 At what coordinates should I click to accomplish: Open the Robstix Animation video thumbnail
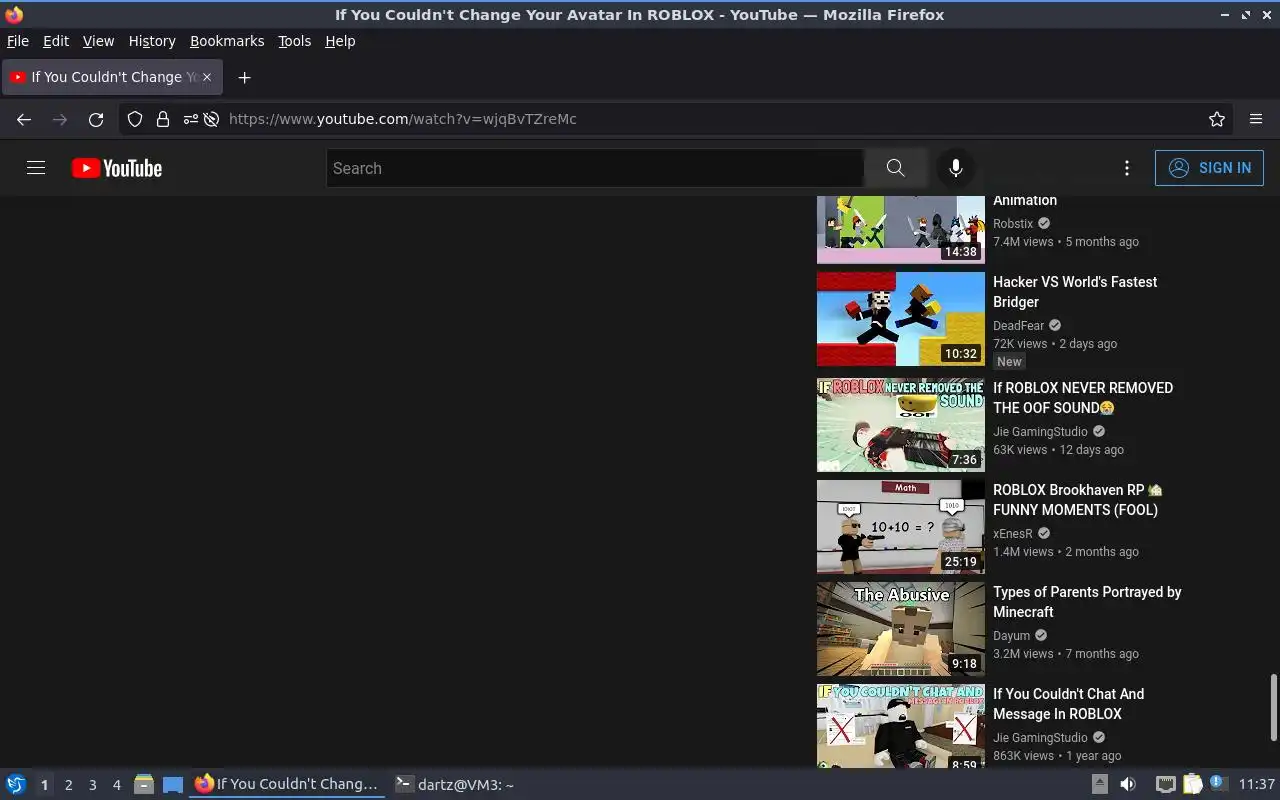point(901,229)
